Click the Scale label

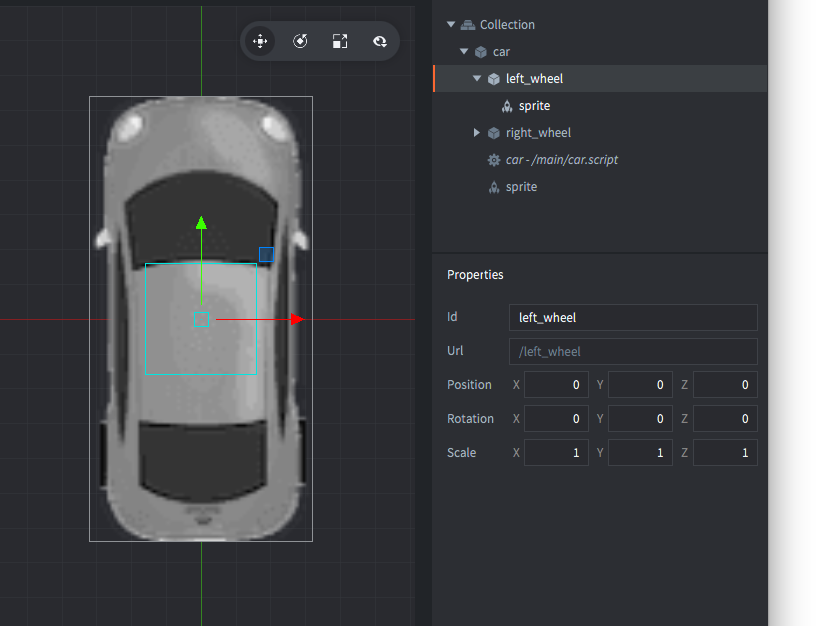click(x=461, y=453)
